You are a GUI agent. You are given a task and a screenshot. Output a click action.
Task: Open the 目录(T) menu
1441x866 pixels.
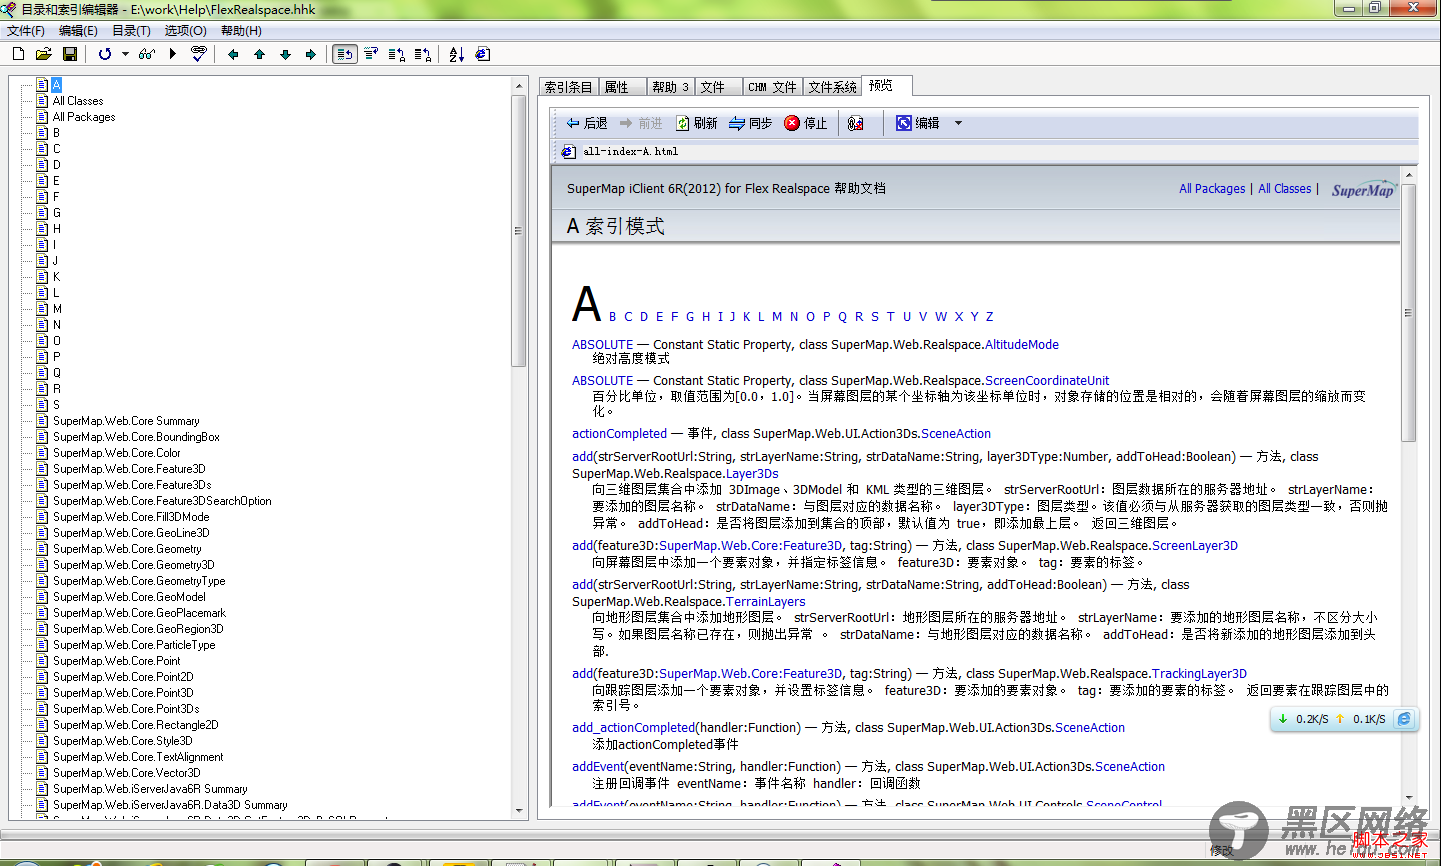tap(131, 31)
